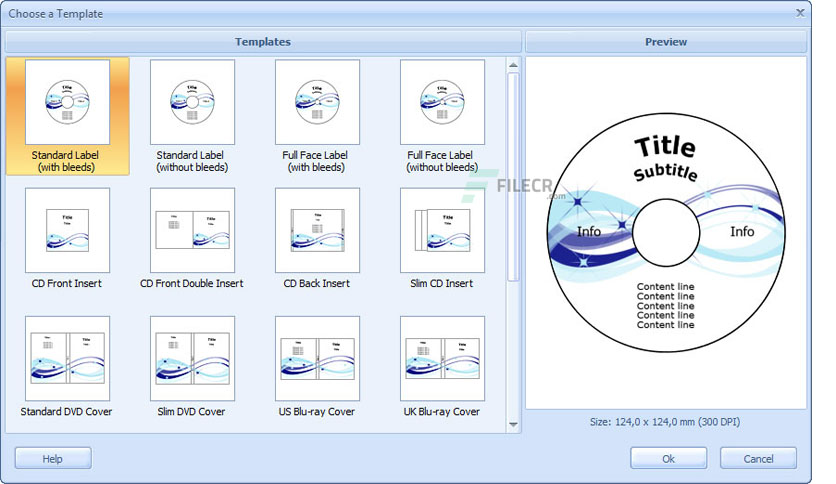The height and width of the screenshot is (484, 836).
Task: Choose the Full Face Label (without bleeds) template
Action: click(442, 116)
